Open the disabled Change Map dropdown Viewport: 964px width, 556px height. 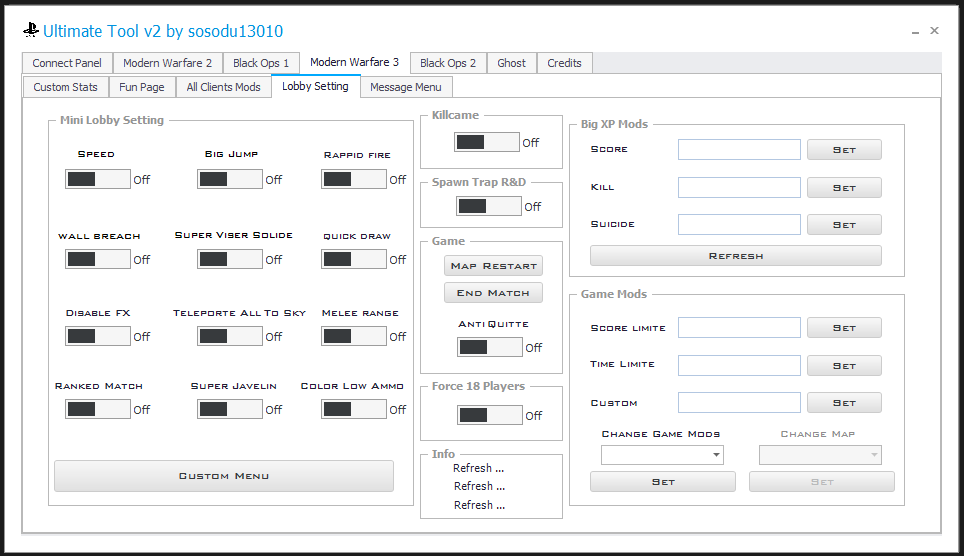click(820, 455)
